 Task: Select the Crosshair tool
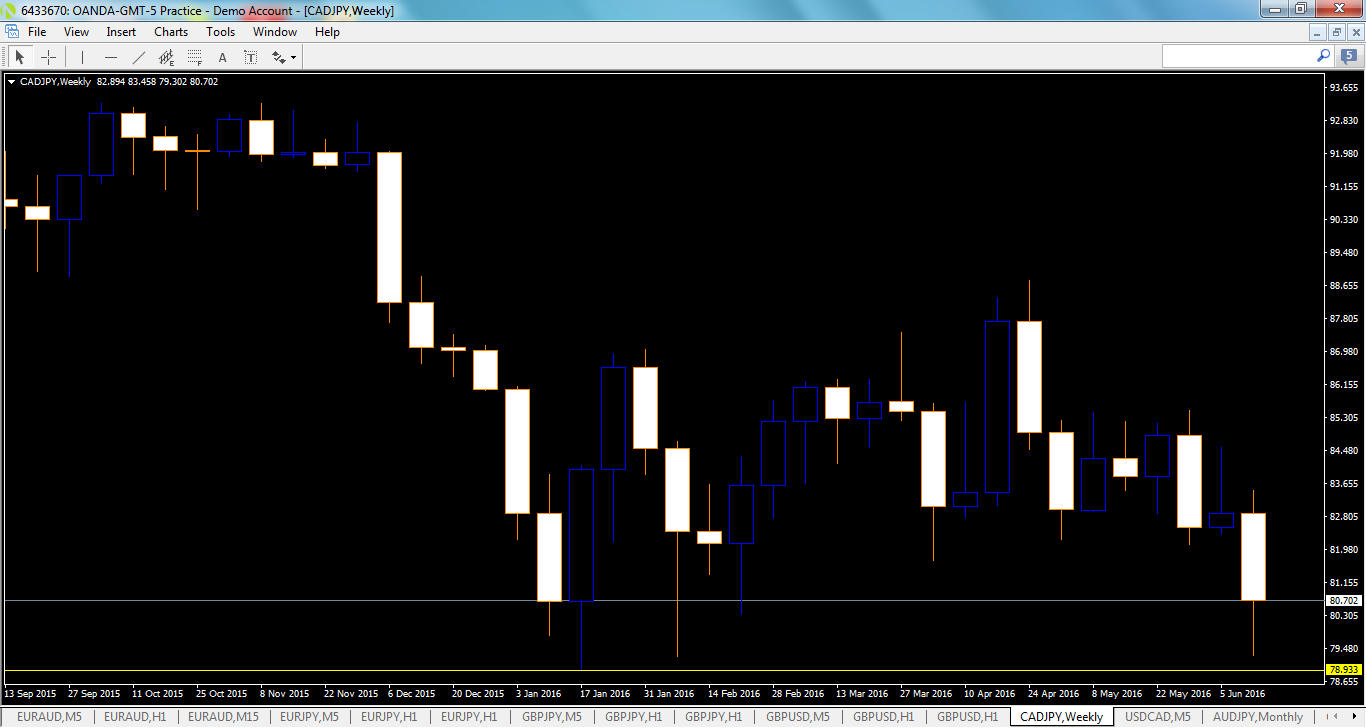[x=48, y=57]
